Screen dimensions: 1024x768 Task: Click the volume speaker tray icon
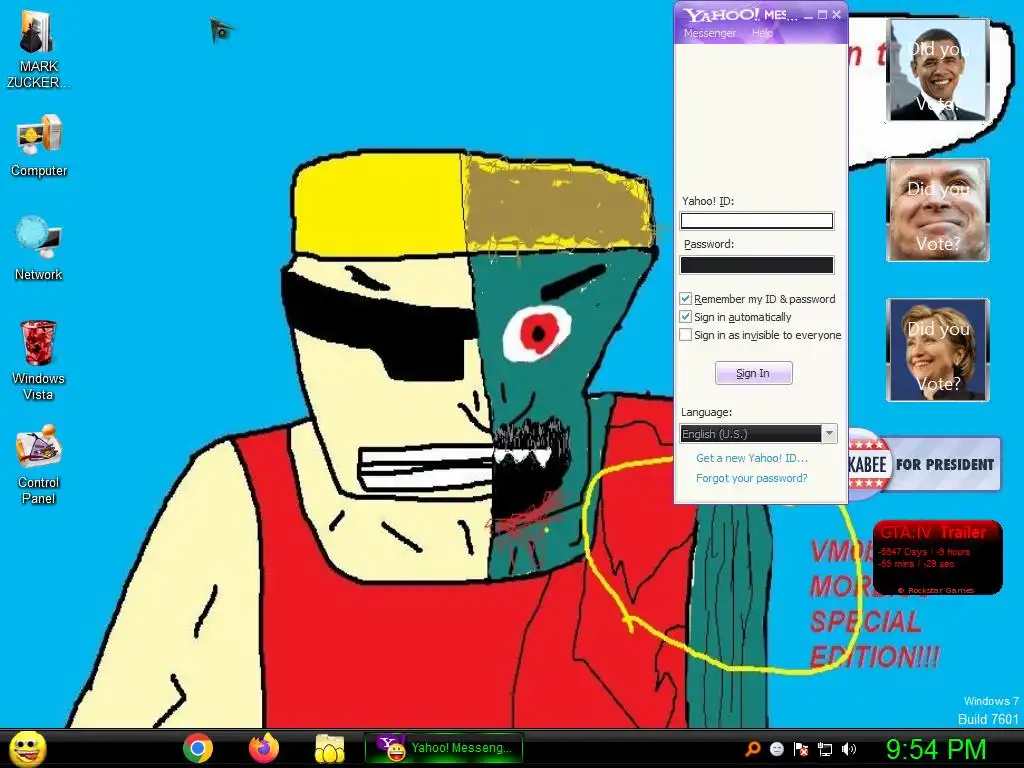[848, 749]
